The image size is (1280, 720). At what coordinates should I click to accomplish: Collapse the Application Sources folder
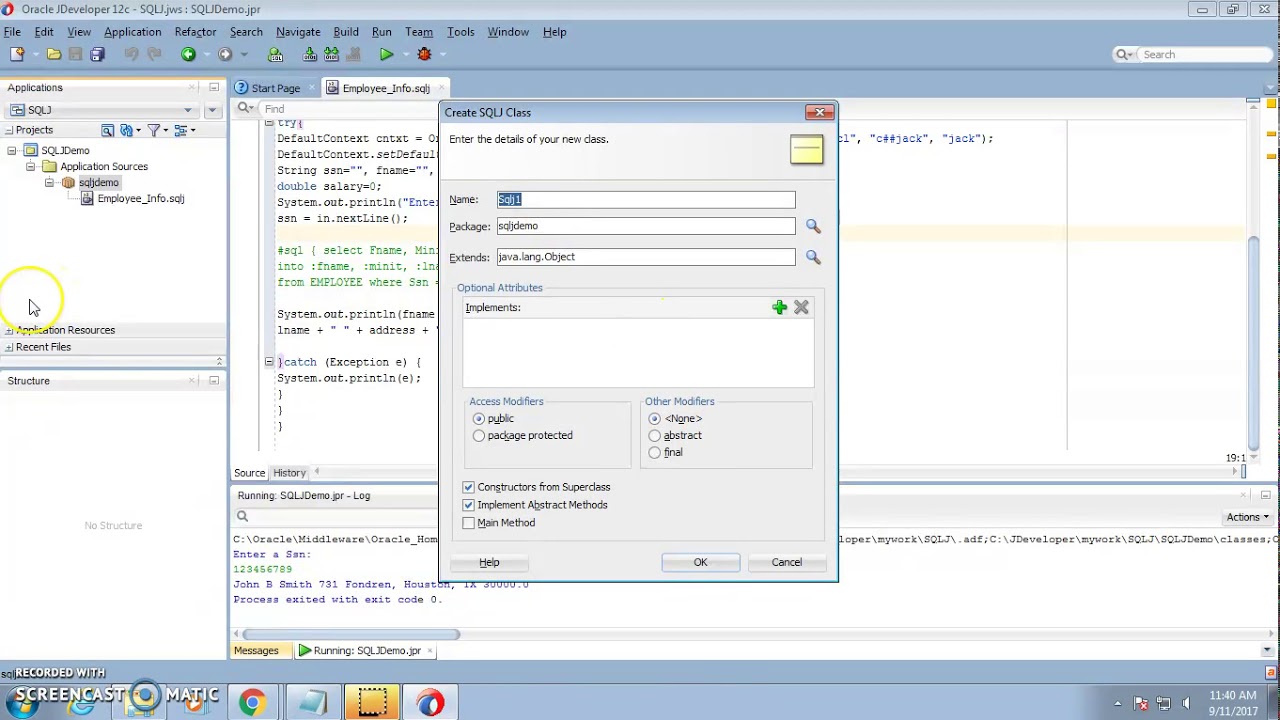(x=30, y=167)
